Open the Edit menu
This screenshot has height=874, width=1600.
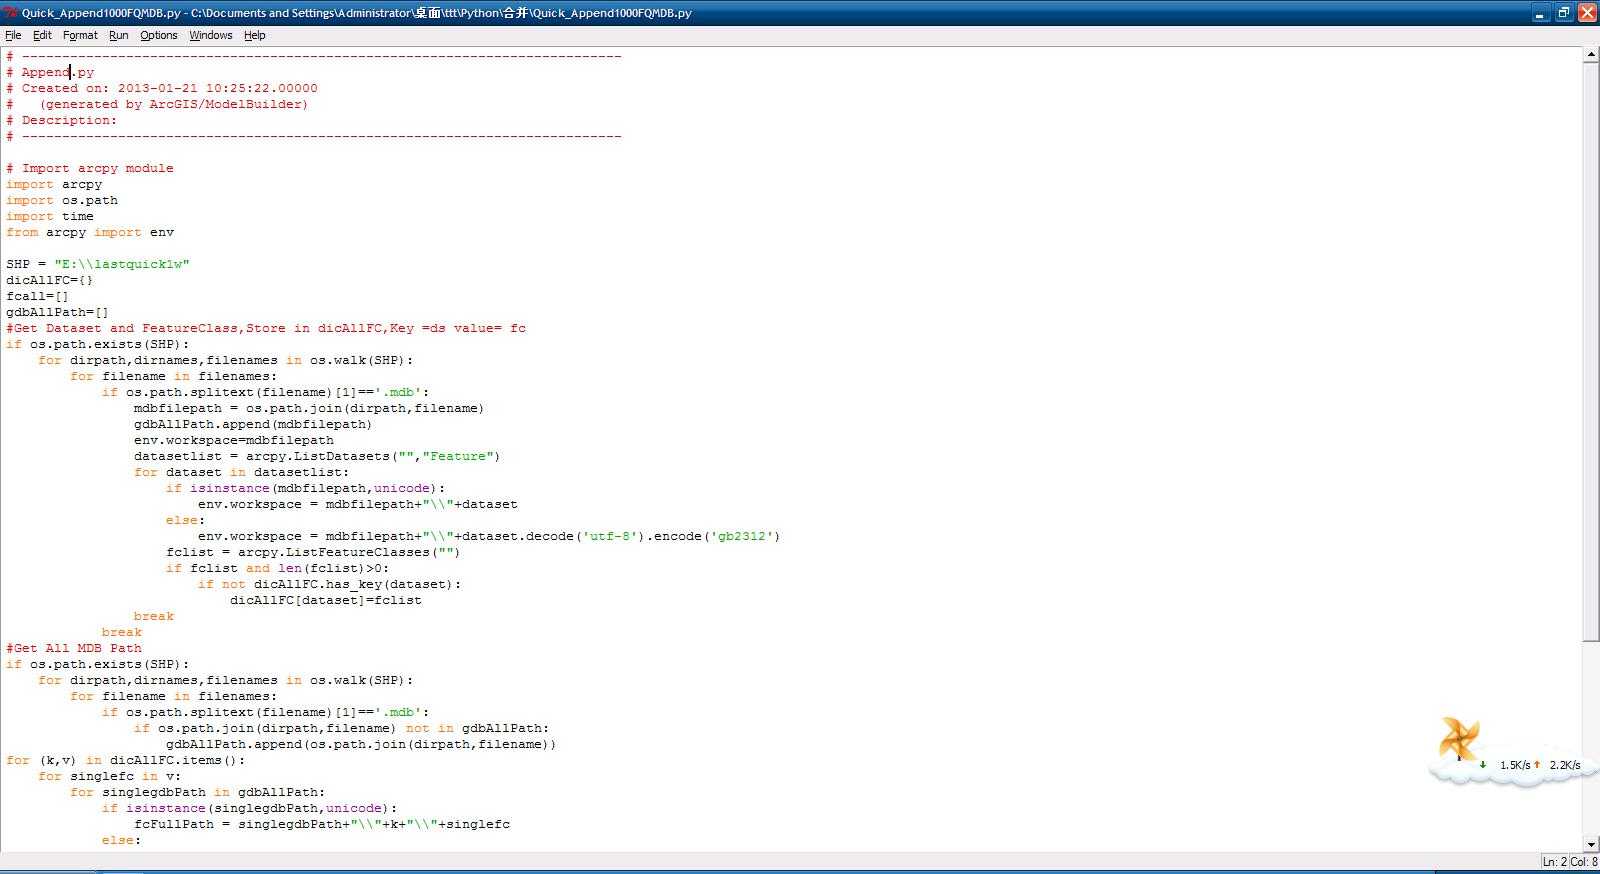[x=42, y=35]
